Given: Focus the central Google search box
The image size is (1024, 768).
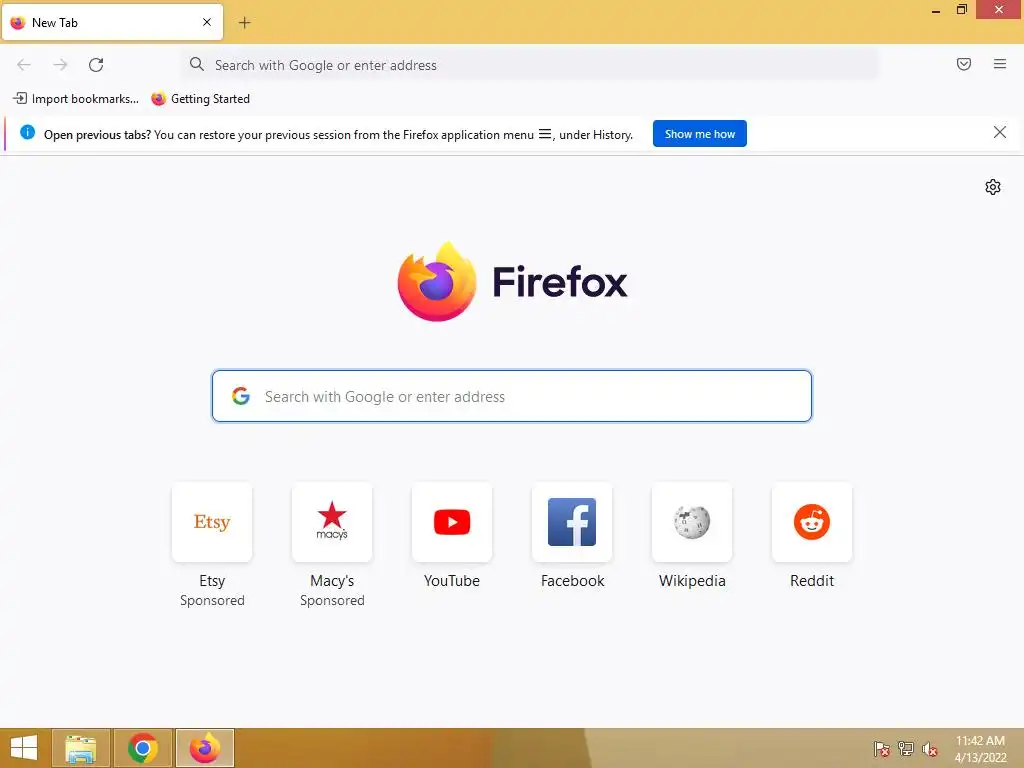Looking at the screenshot, I should pyautogui.click(x=512, y=396).
